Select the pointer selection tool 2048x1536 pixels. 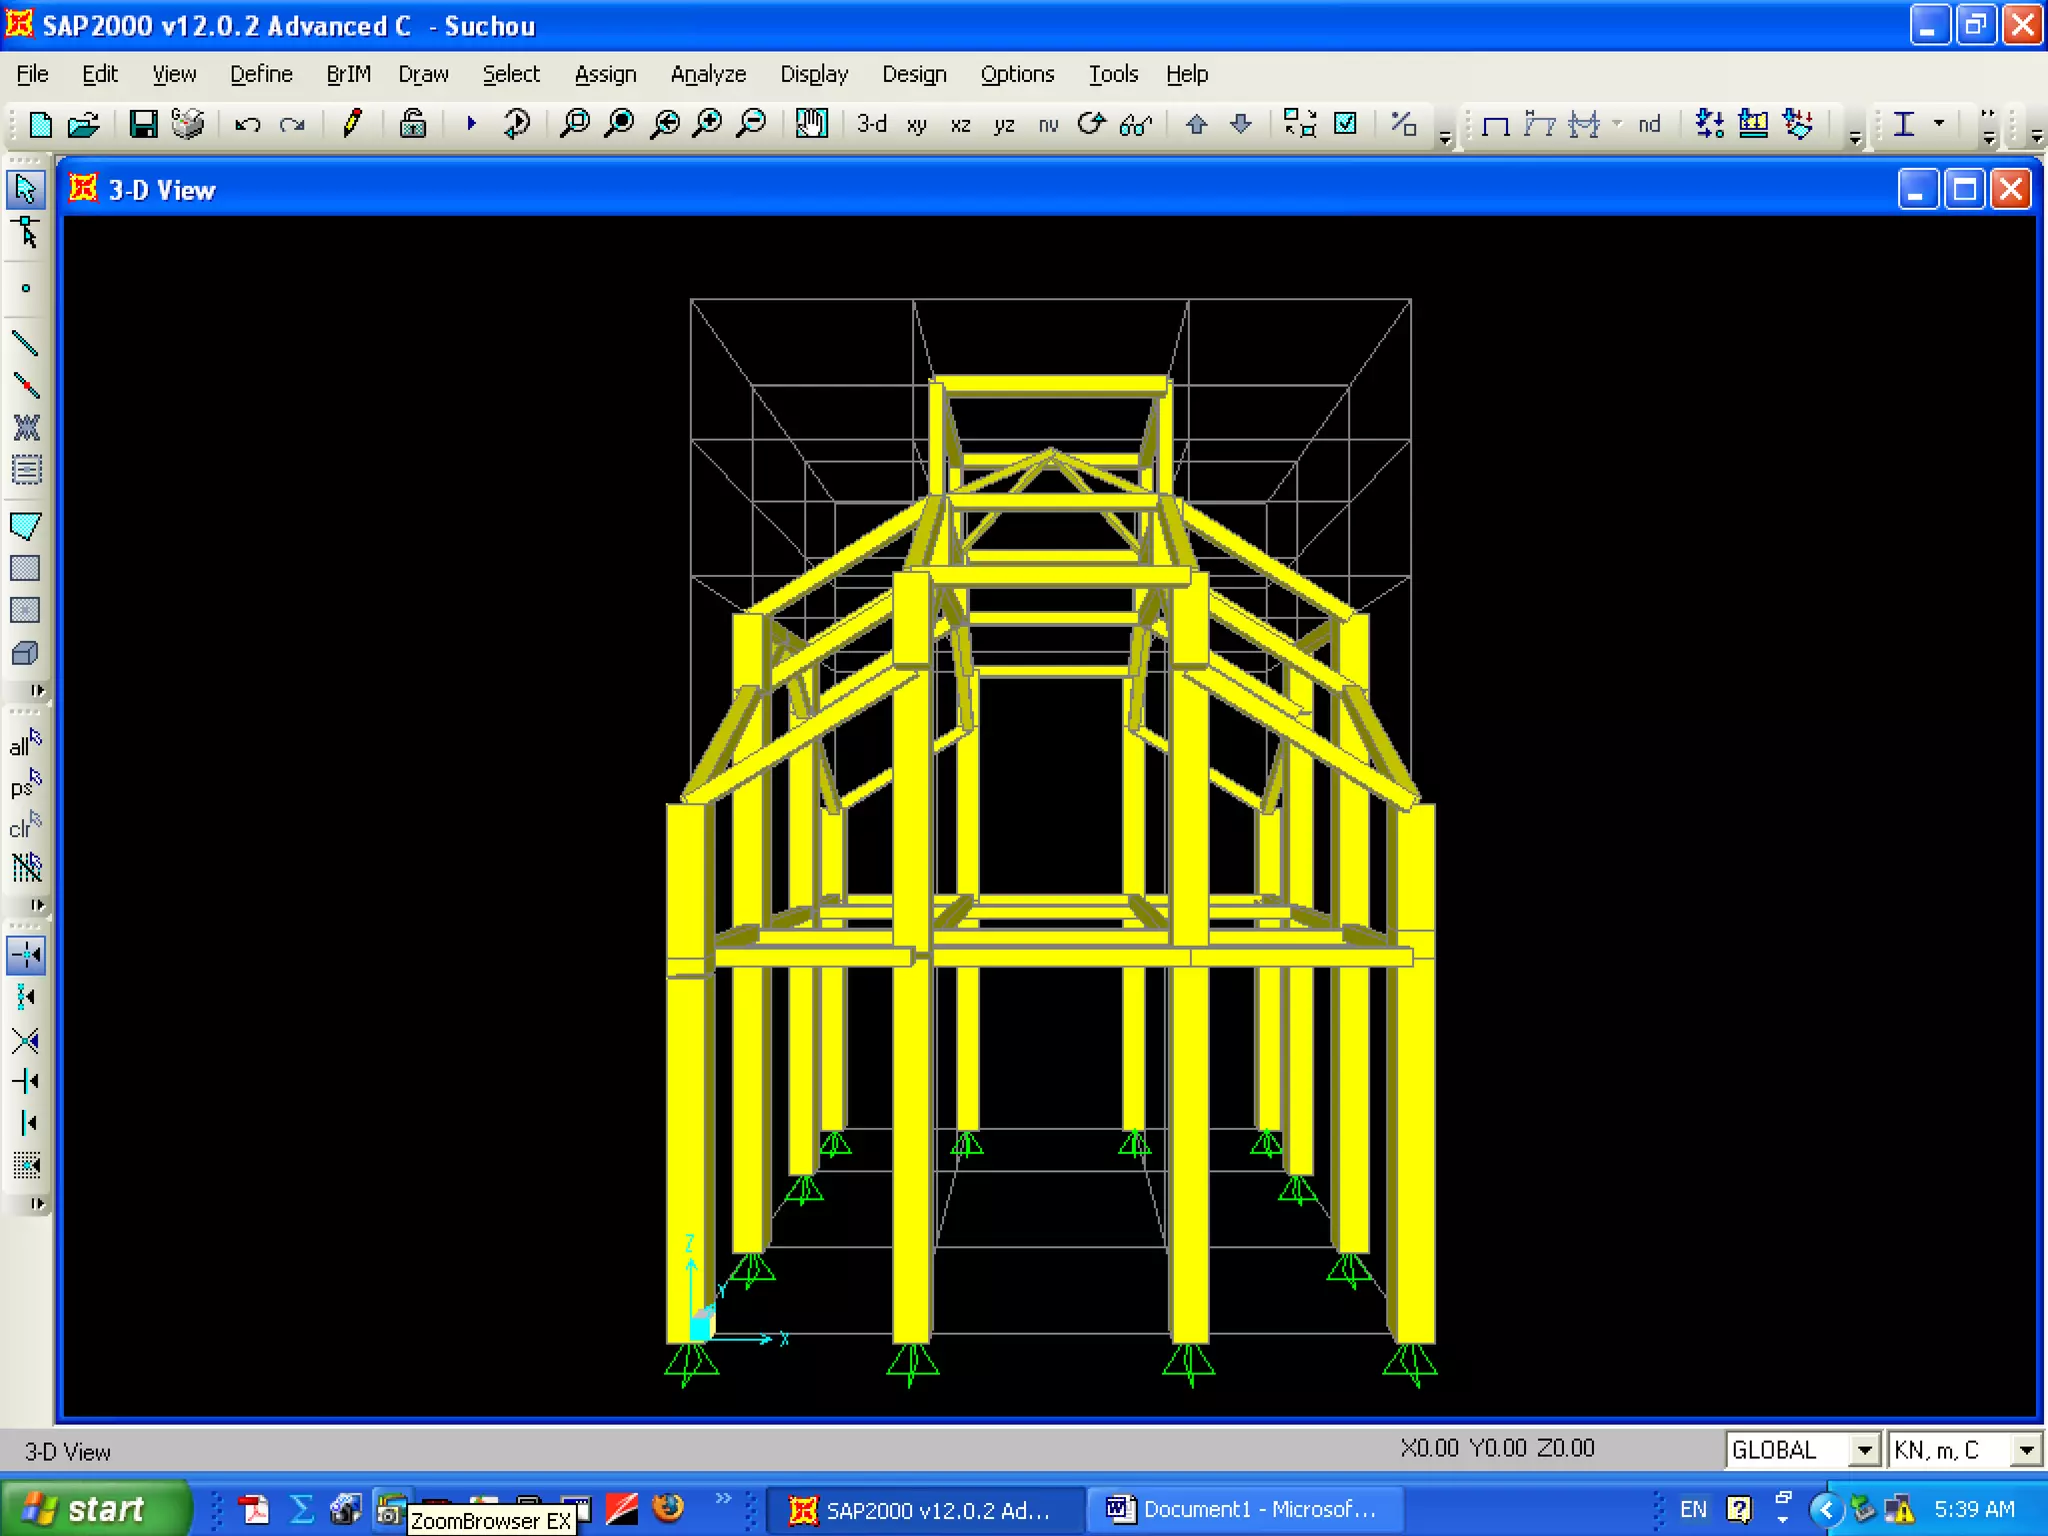26,189
